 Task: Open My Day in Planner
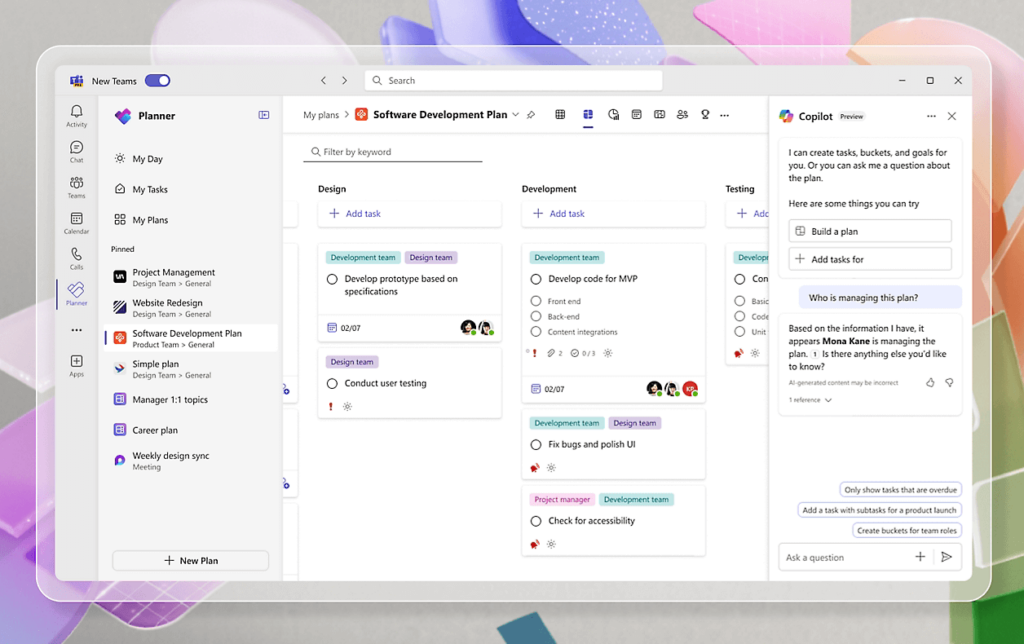[191, 159]
